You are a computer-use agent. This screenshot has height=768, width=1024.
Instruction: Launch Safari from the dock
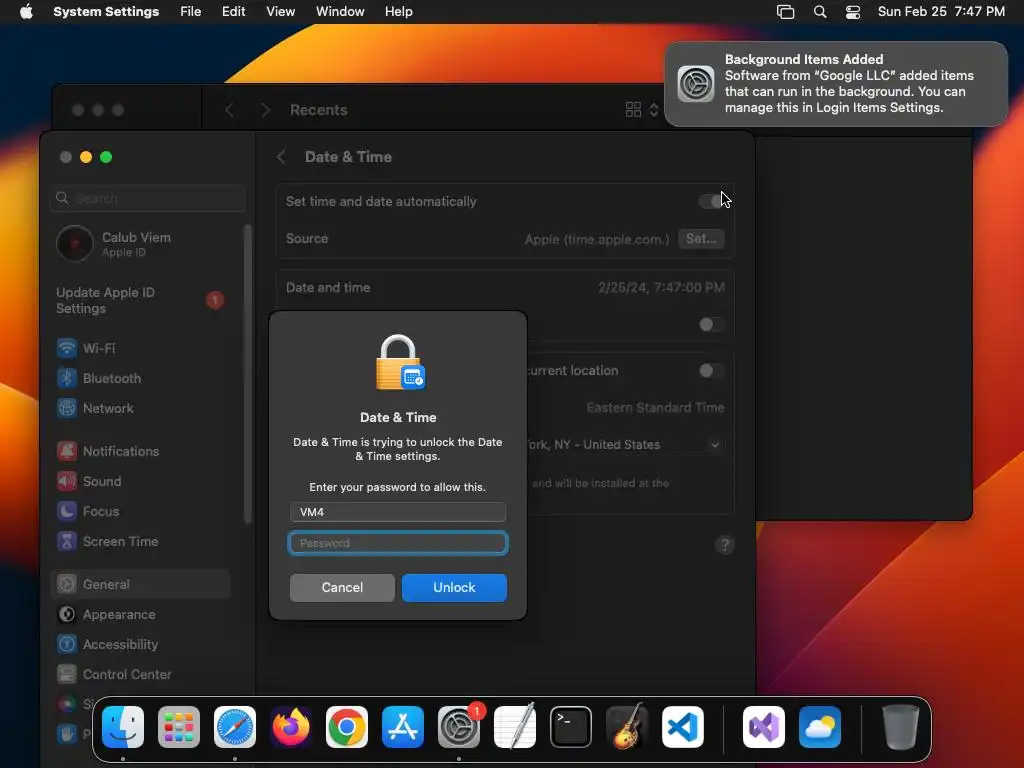[235, 727]
